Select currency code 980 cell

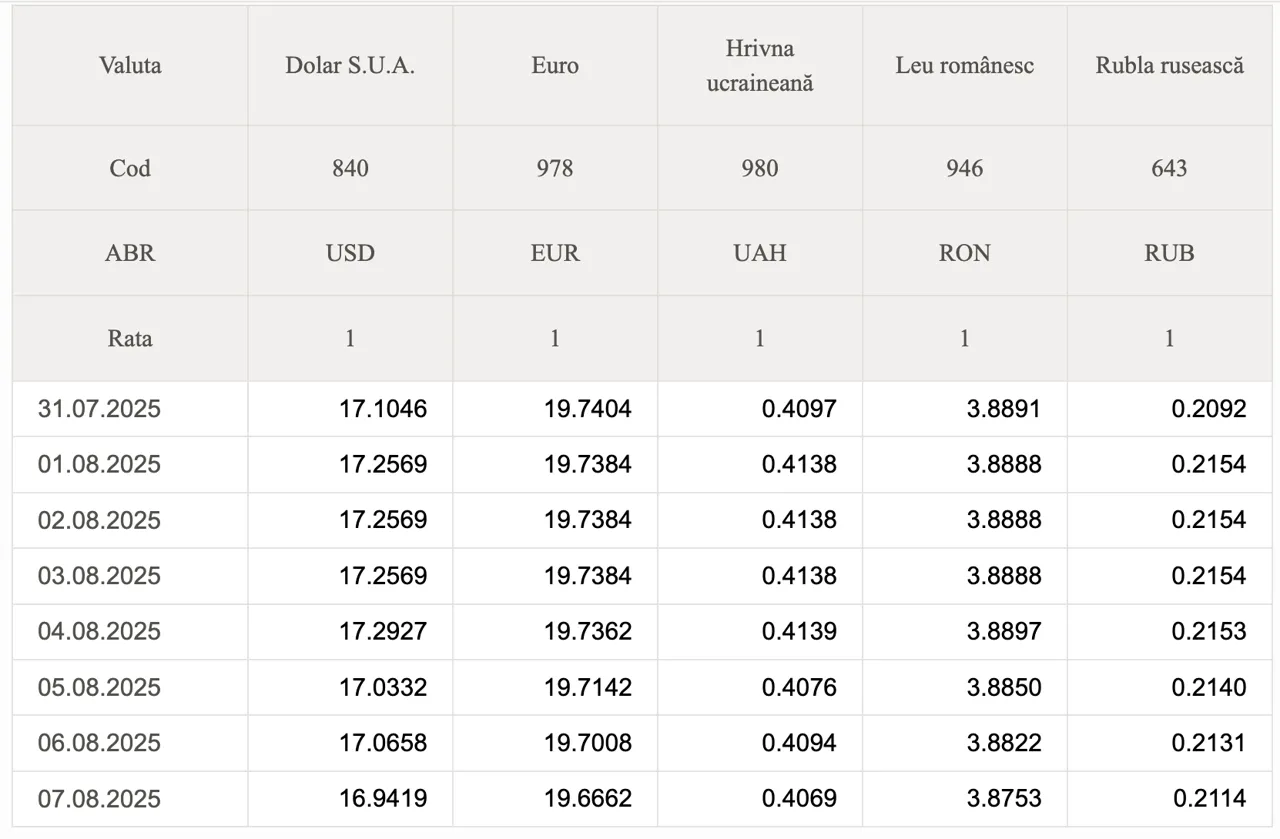760,168
